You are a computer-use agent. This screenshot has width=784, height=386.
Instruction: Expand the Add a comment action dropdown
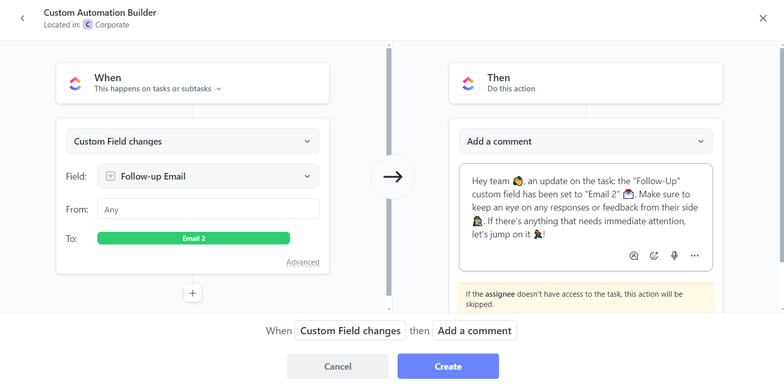586,142
